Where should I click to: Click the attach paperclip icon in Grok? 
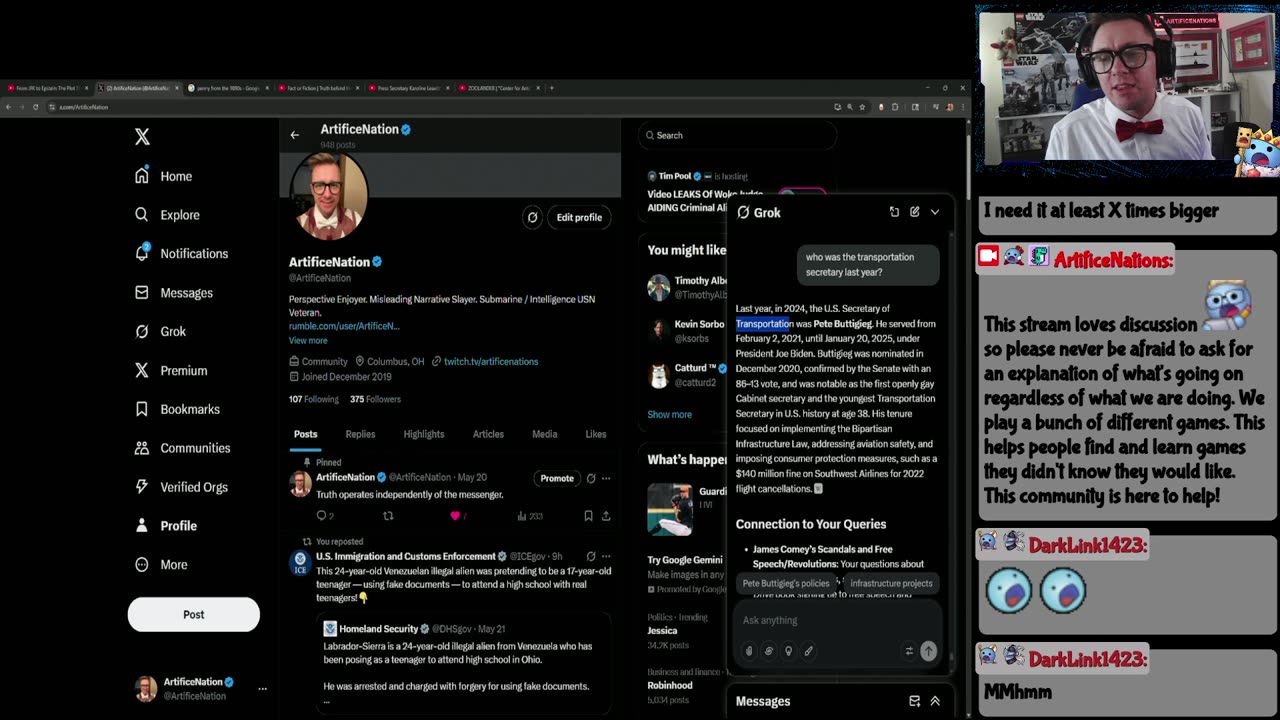pyautogui.click(x=749, y=651)
